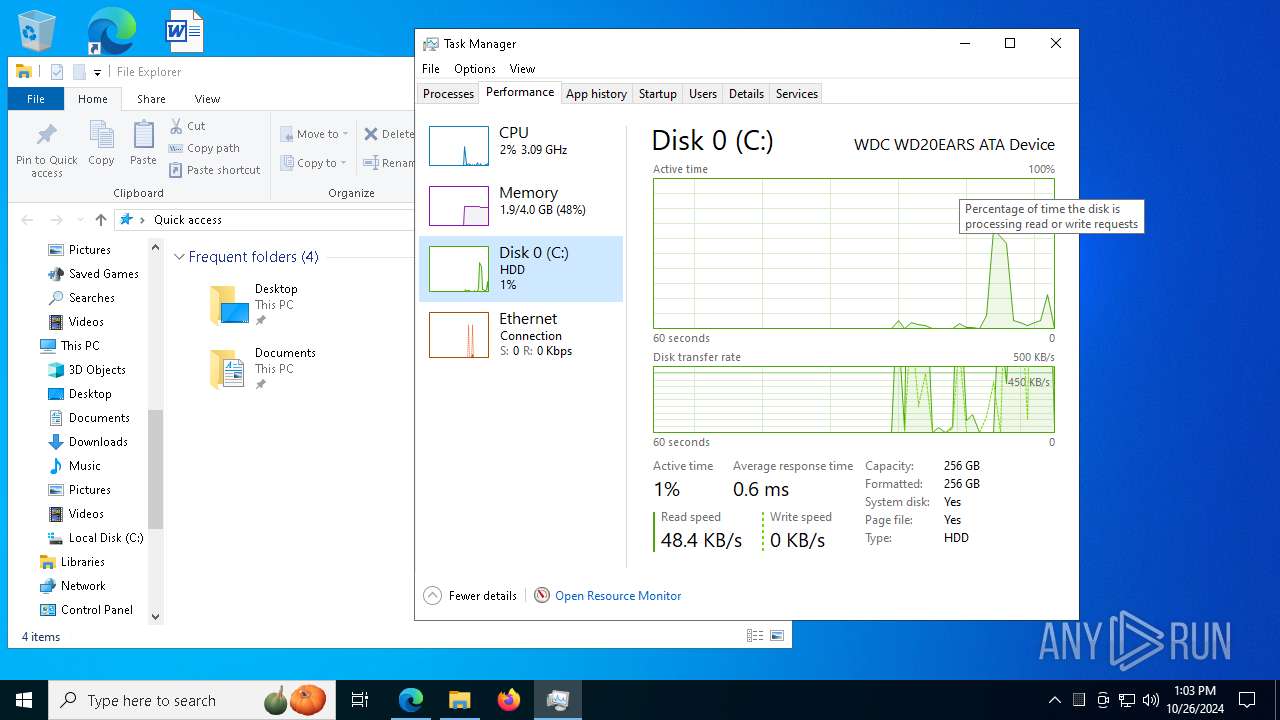The image size is (1280, 720).
Task: Switch to large icons view layout icon
Action: [777, 636]
